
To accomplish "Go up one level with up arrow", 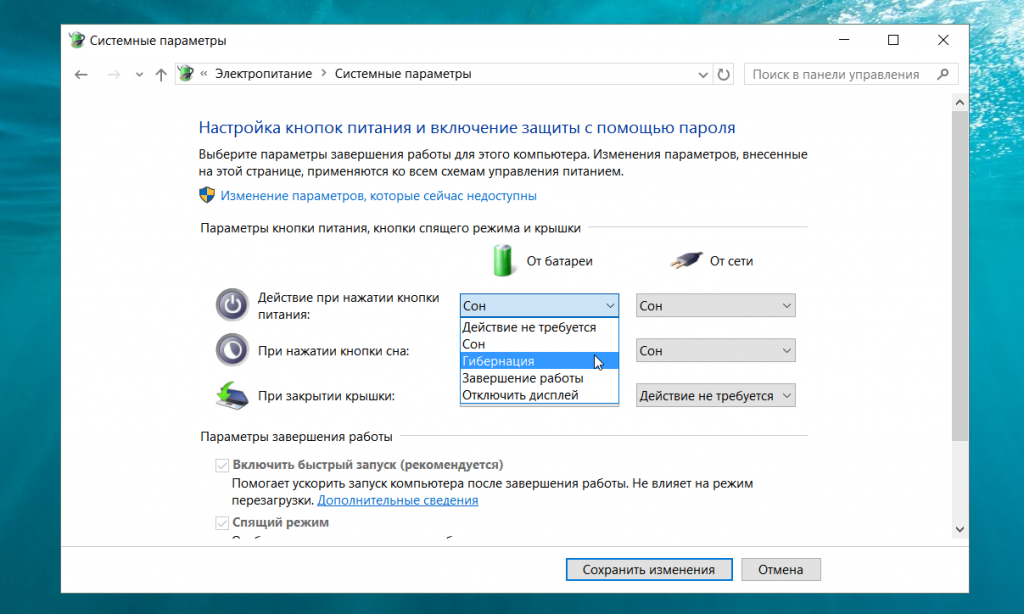I will (161, 74).
